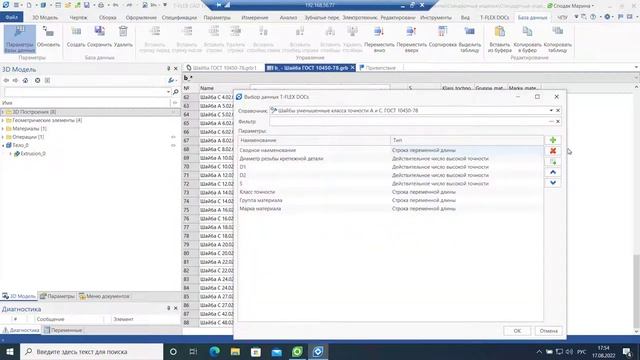Click Переместить вниз in the ribbon

click(x=379, y=39)
